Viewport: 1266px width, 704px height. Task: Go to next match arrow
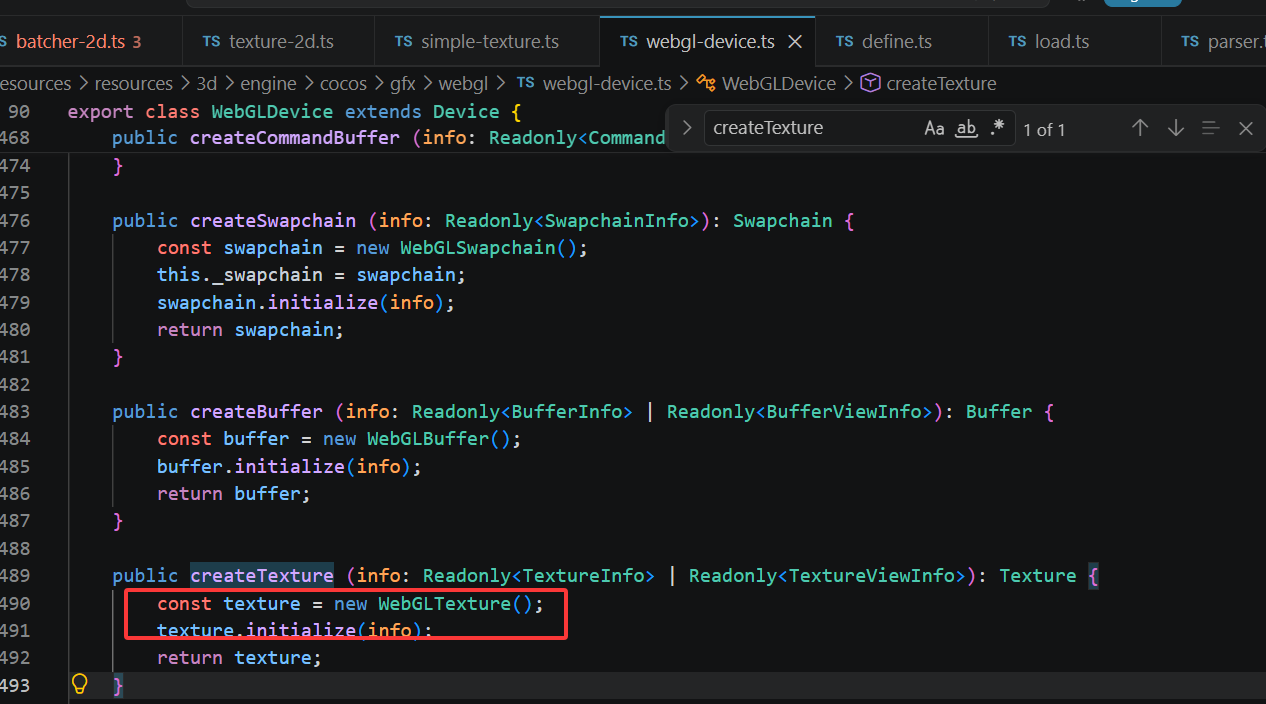(x=1176, y=128)
